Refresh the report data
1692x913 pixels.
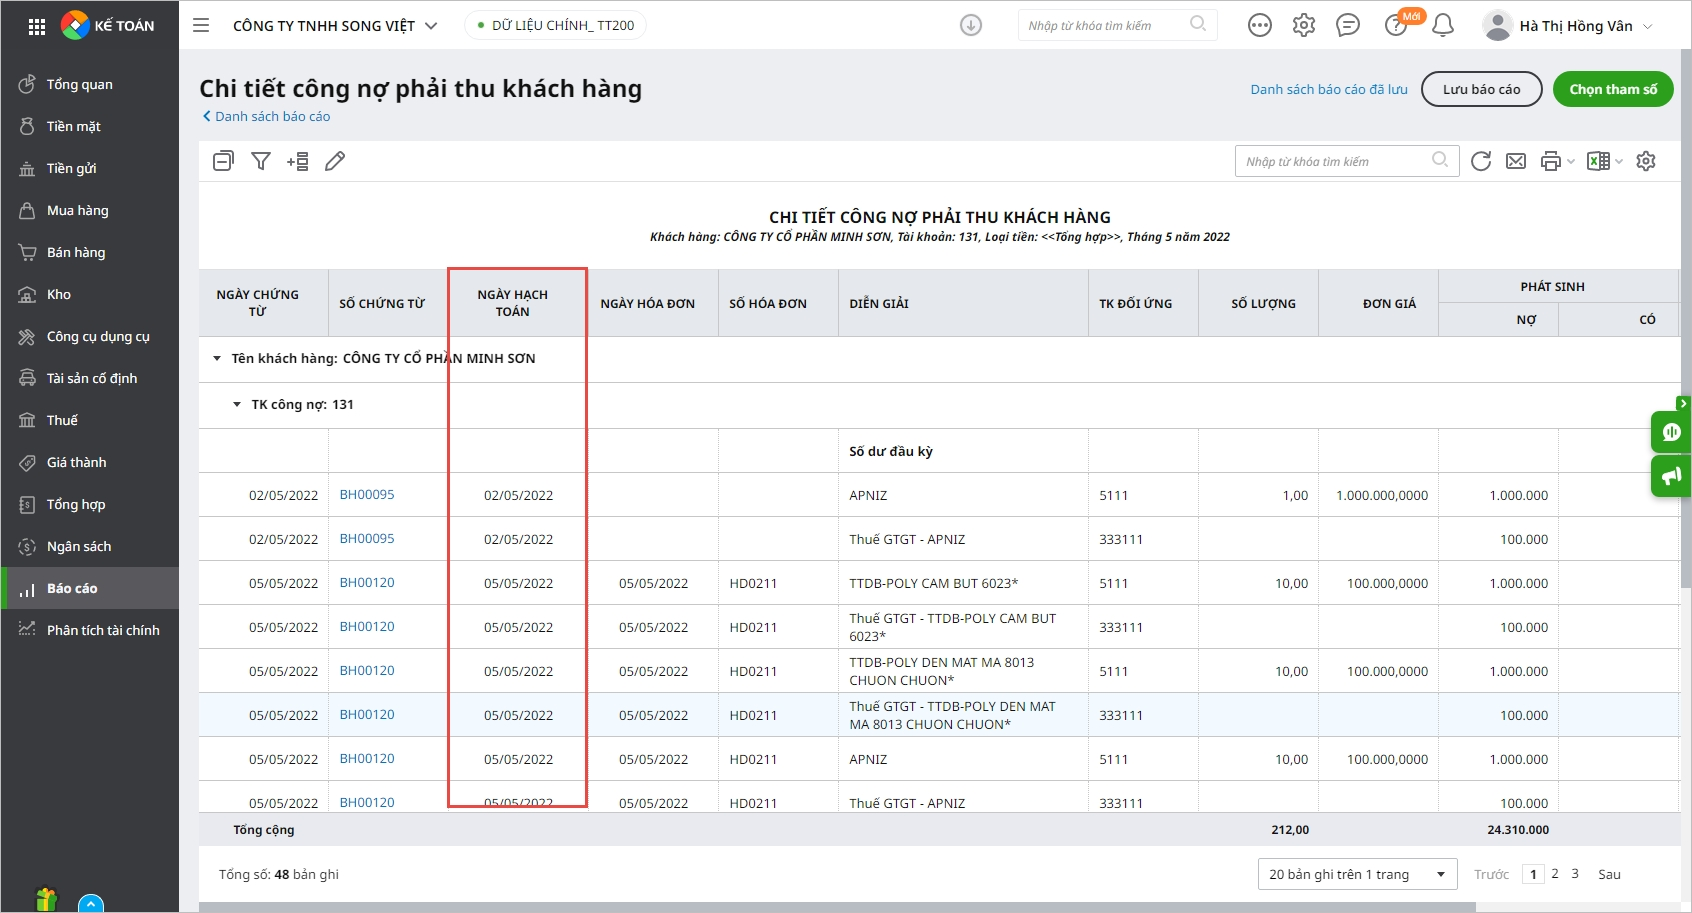click(x=1481, y=161)
